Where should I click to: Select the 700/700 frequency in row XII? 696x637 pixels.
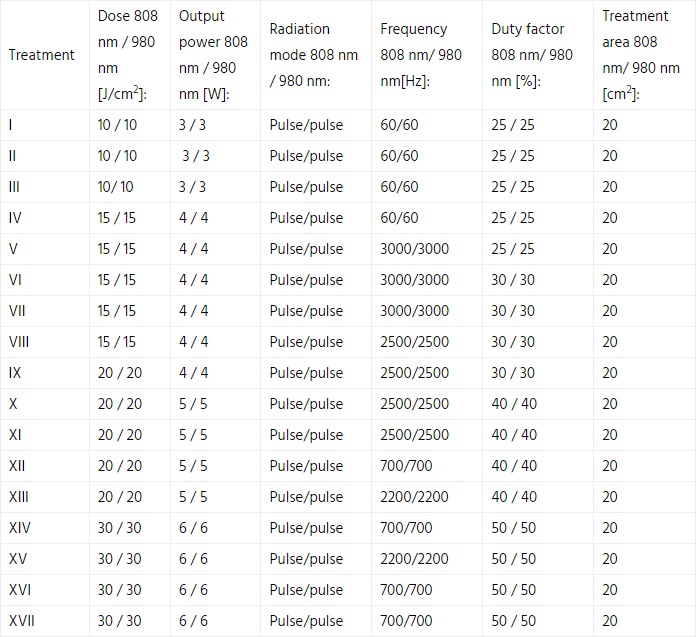coord(406,466)
